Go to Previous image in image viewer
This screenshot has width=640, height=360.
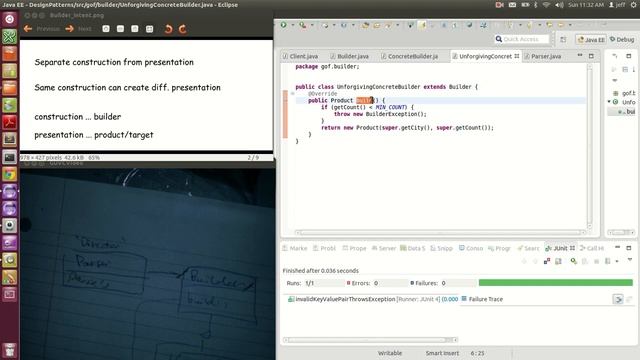(41, 29)
